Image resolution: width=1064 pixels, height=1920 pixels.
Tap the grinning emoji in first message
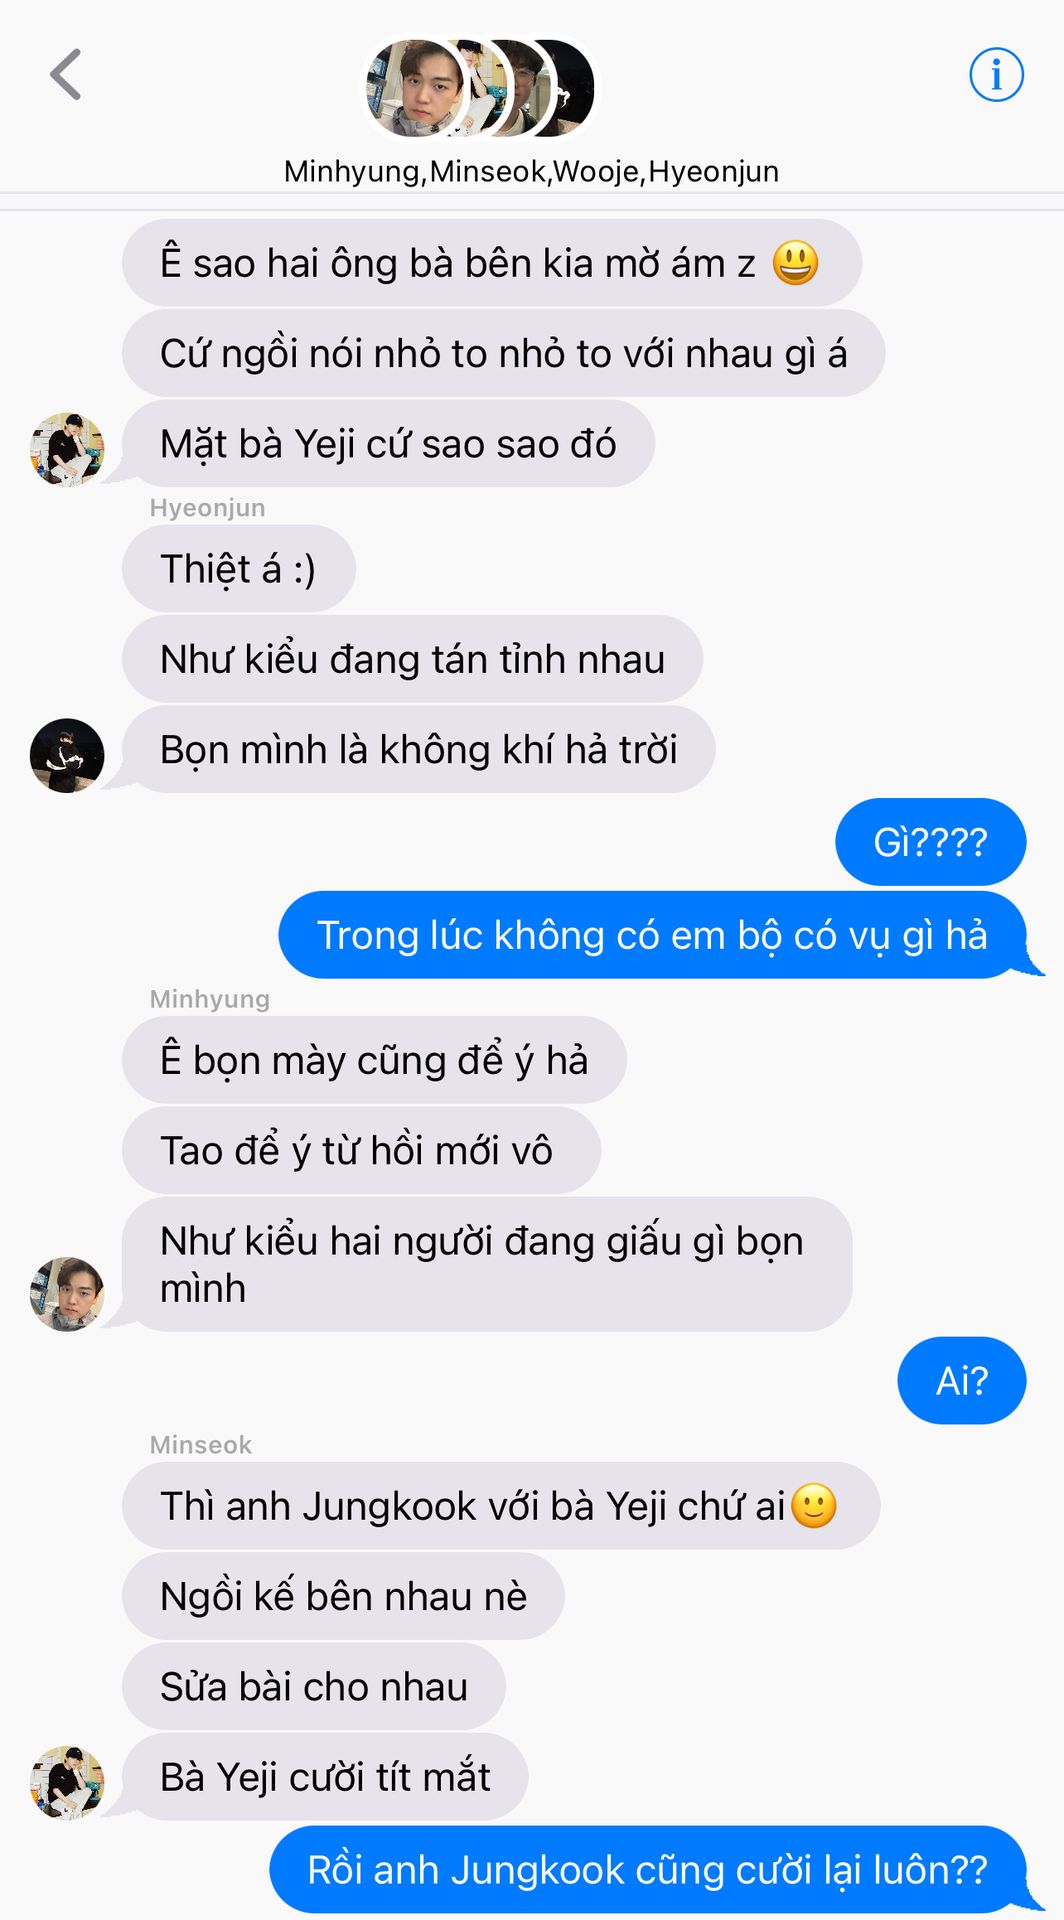pos(796,263)
